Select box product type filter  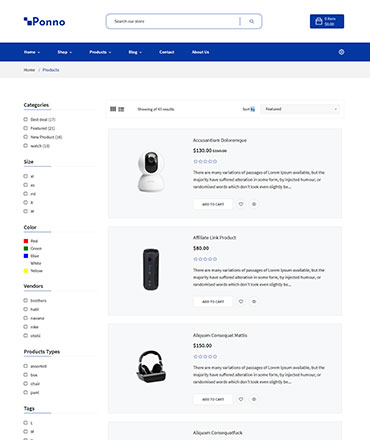(30, 375)
